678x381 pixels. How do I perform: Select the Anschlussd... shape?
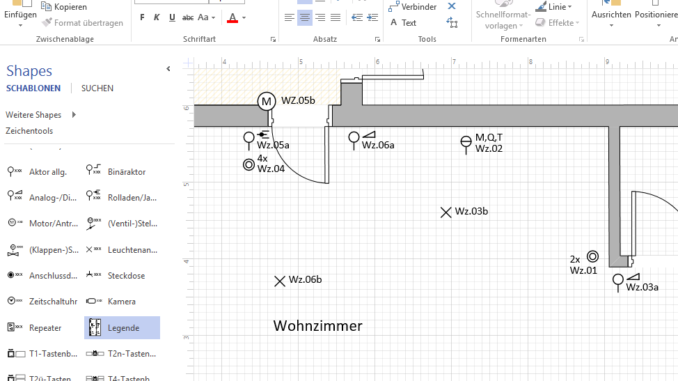click(42, 275)
